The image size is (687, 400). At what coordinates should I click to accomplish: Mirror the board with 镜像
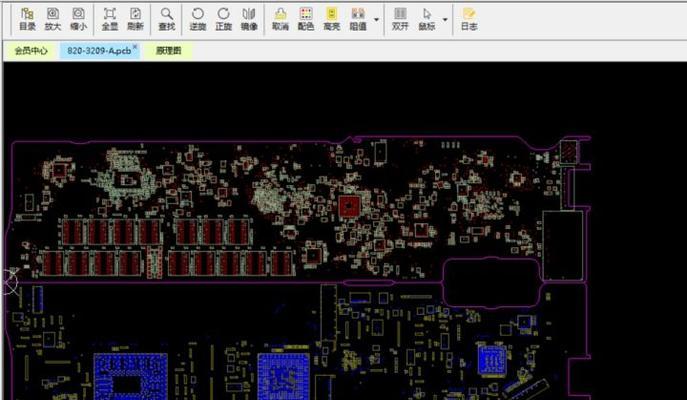point(249,19)
